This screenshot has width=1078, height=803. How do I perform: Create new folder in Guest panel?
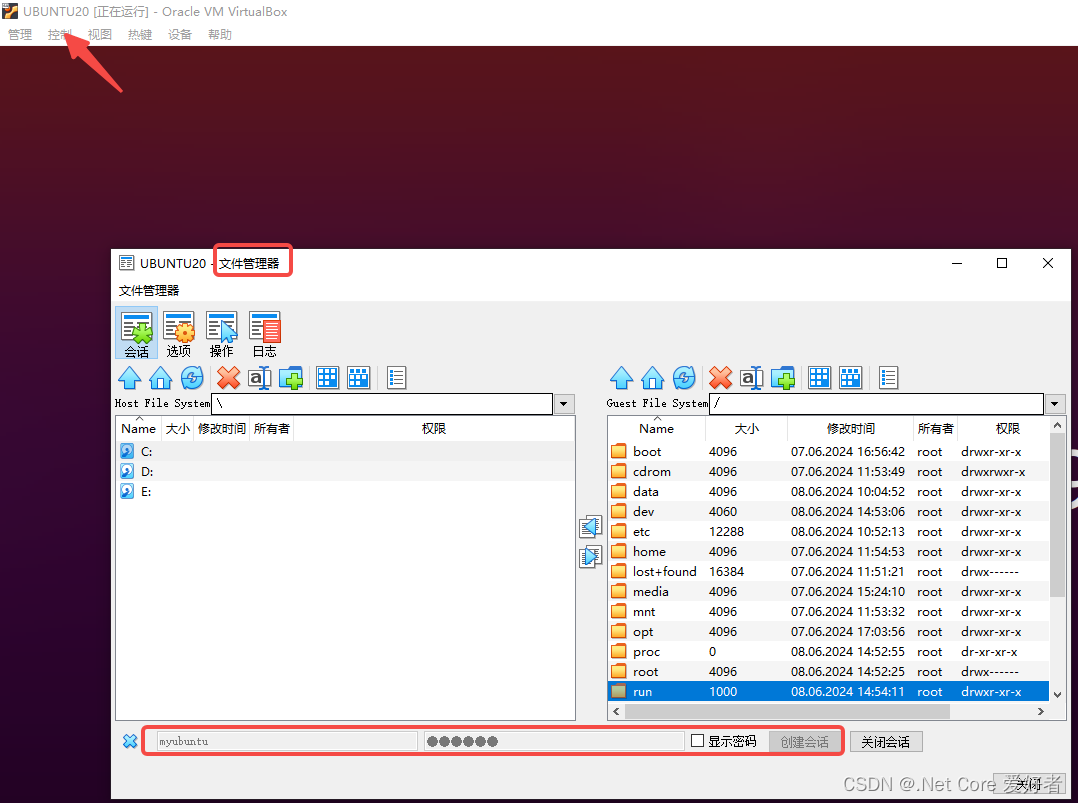pyautogui.click(x=783, y=377)
